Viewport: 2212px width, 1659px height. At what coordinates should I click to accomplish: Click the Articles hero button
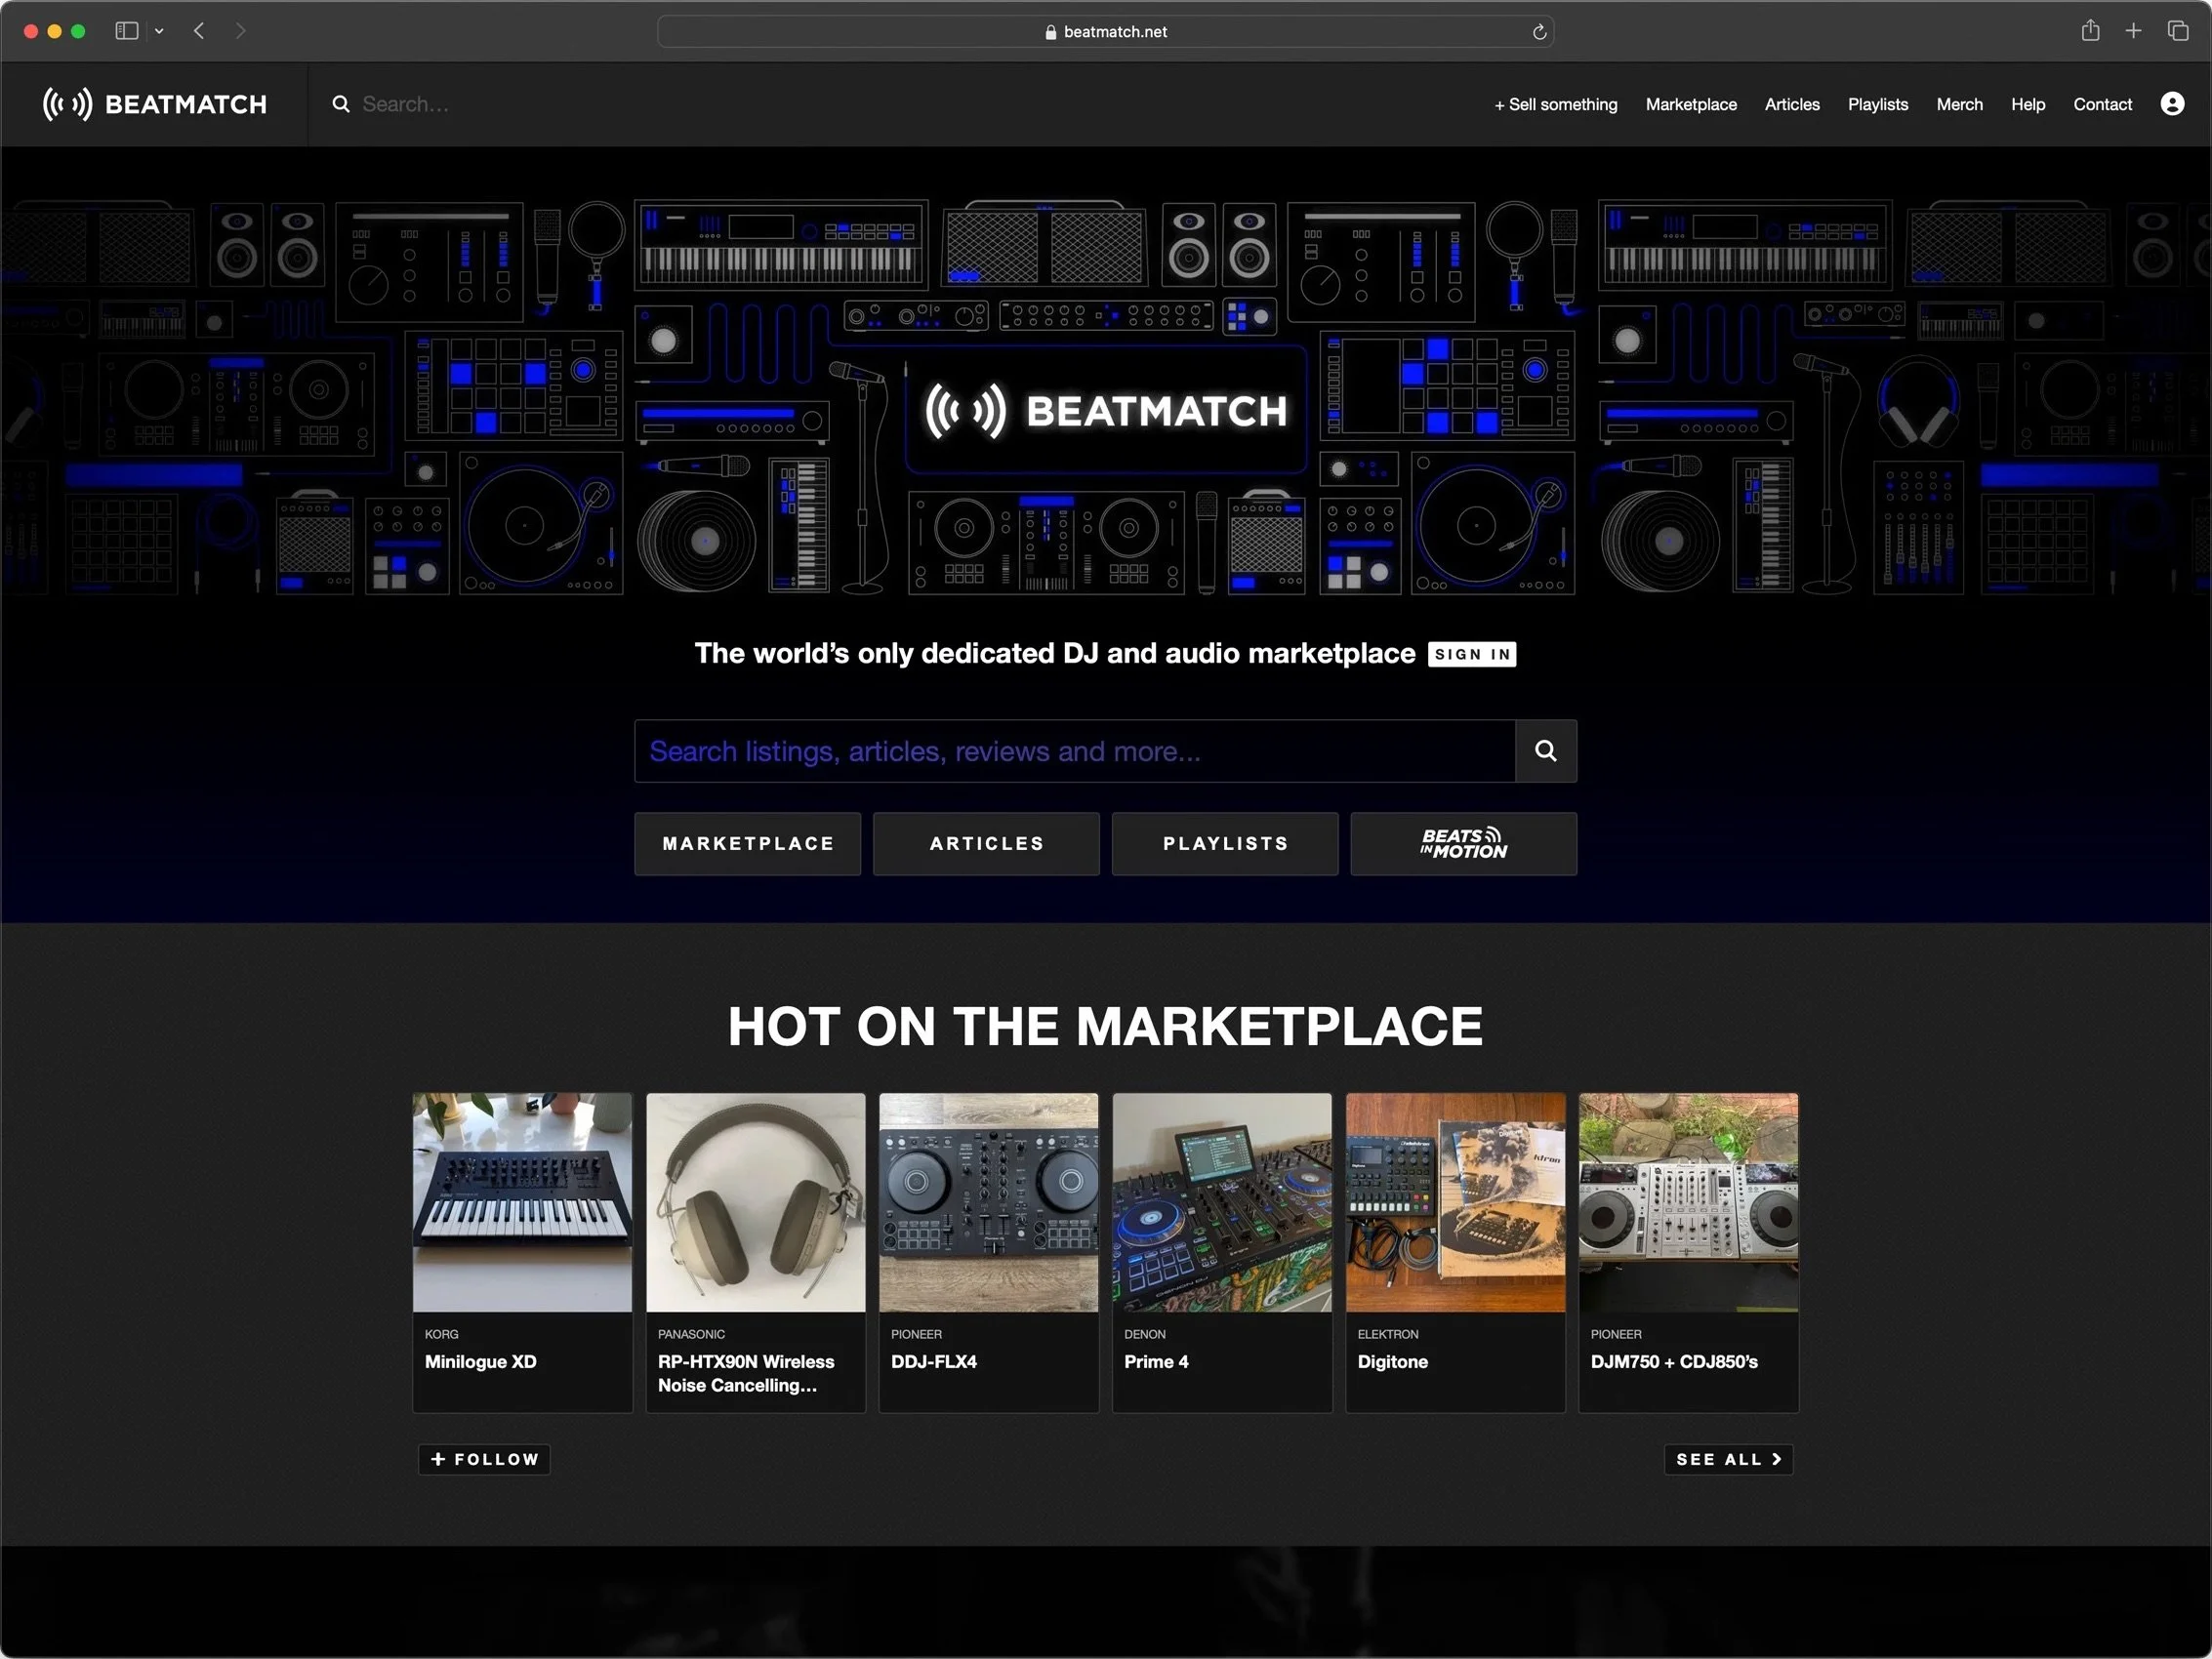pos(986,844)
